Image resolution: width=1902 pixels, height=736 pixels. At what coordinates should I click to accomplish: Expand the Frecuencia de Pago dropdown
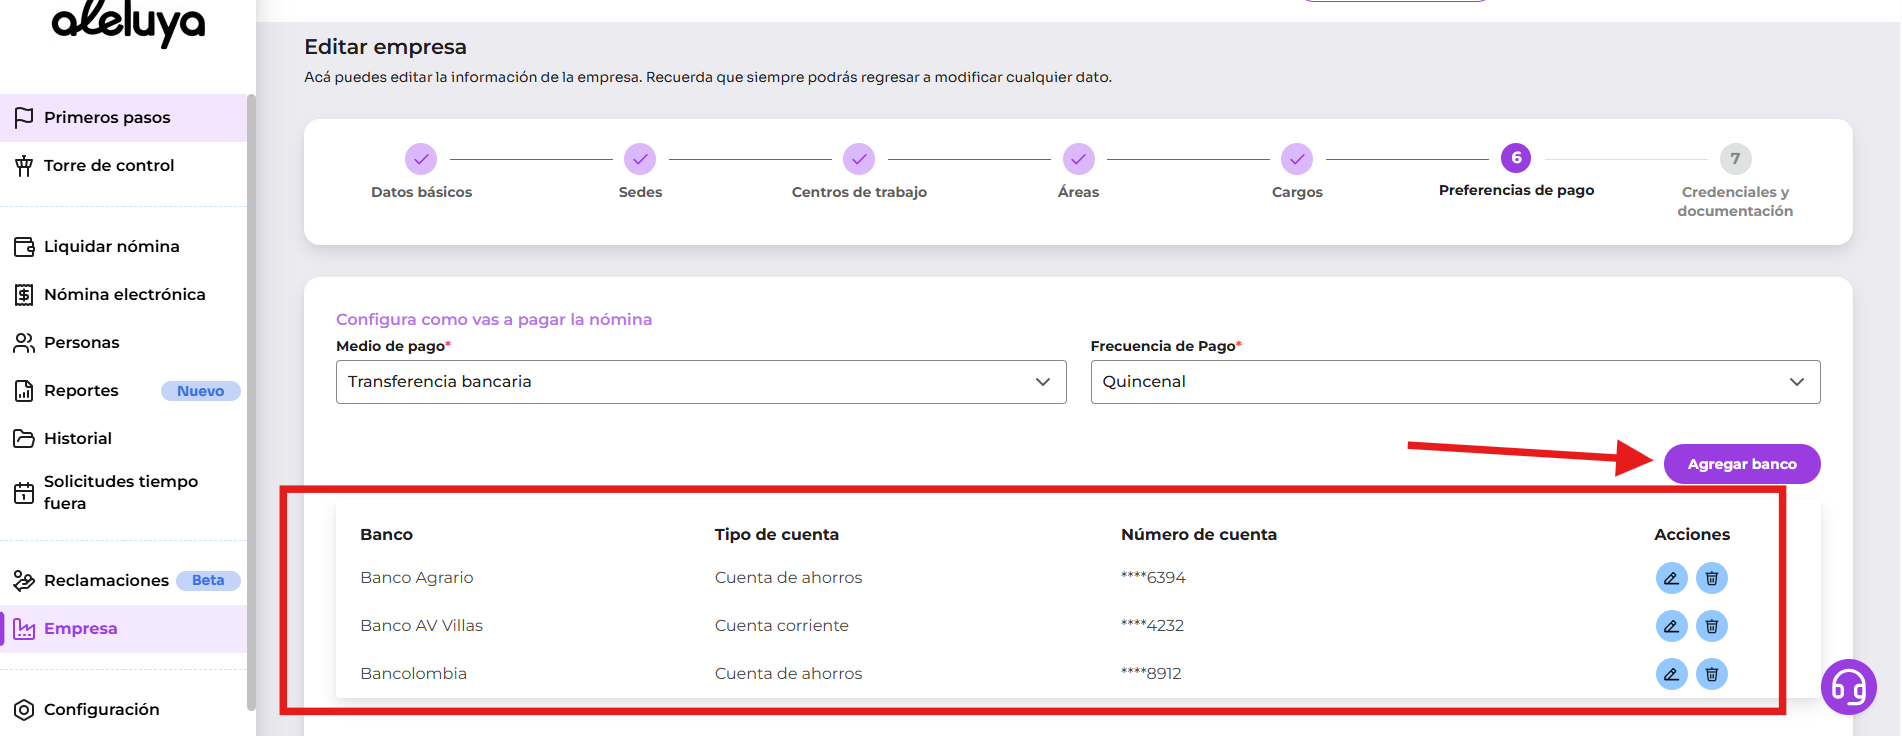click(1454, 382)
